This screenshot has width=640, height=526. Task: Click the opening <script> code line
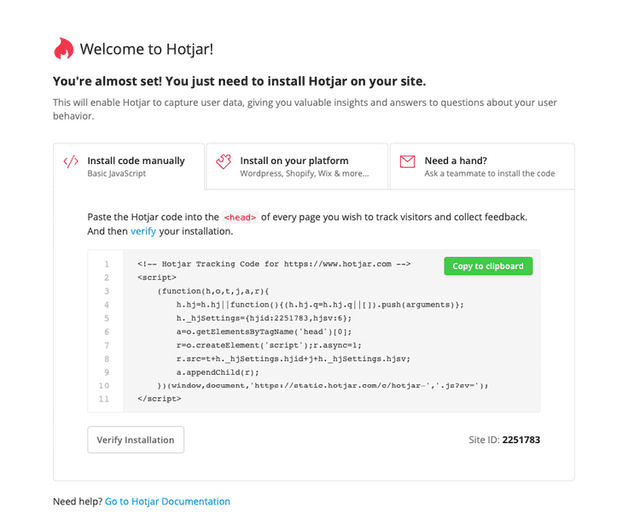(157, 277)
